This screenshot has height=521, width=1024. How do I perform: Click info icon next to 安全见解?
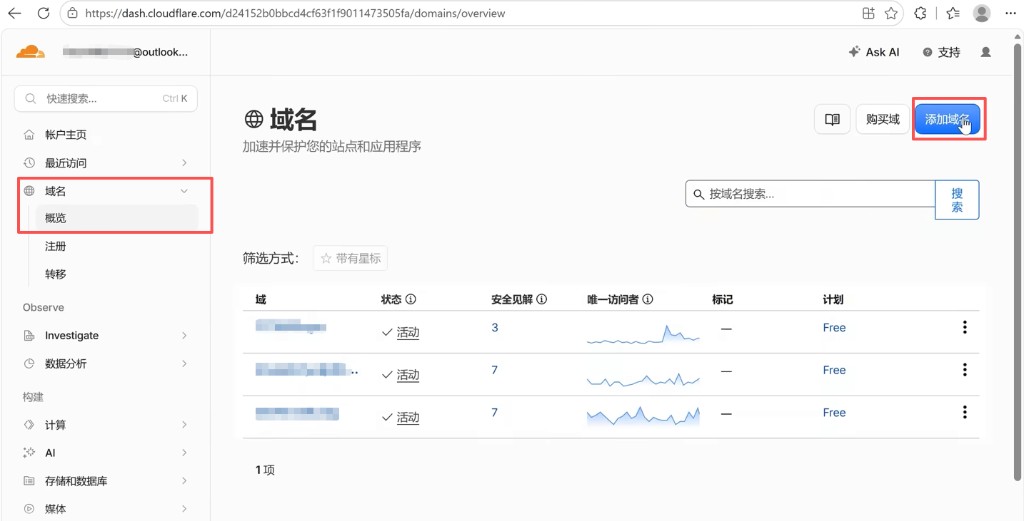(x=541, y=300)
